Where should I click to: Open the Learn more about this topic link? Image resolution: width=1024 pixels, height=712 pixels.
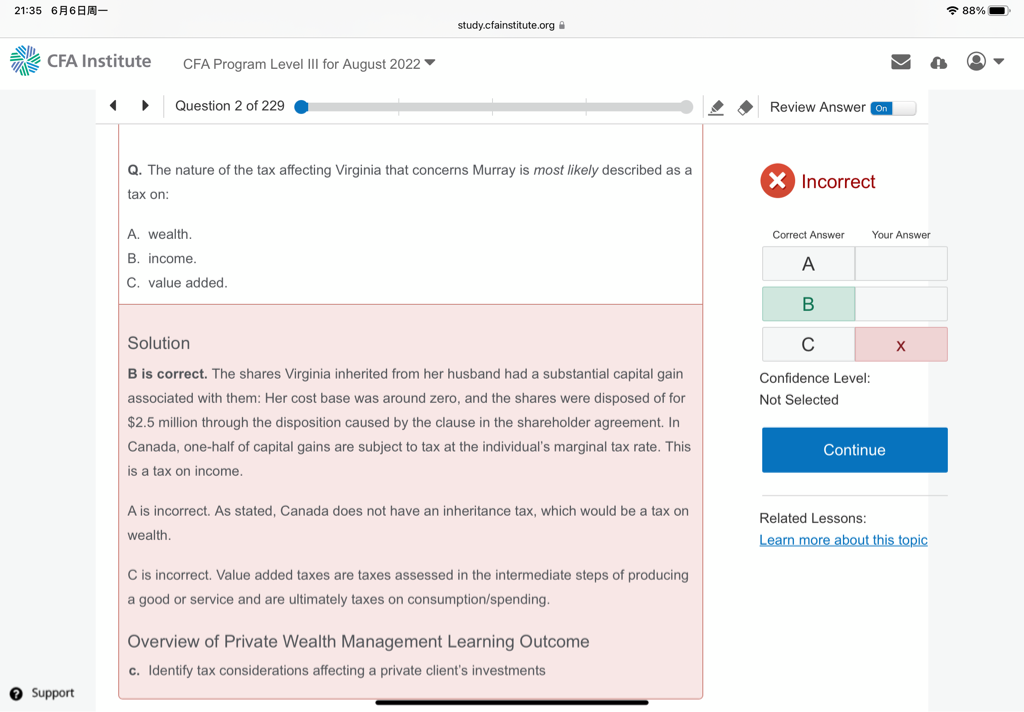[x=843, y=540]
